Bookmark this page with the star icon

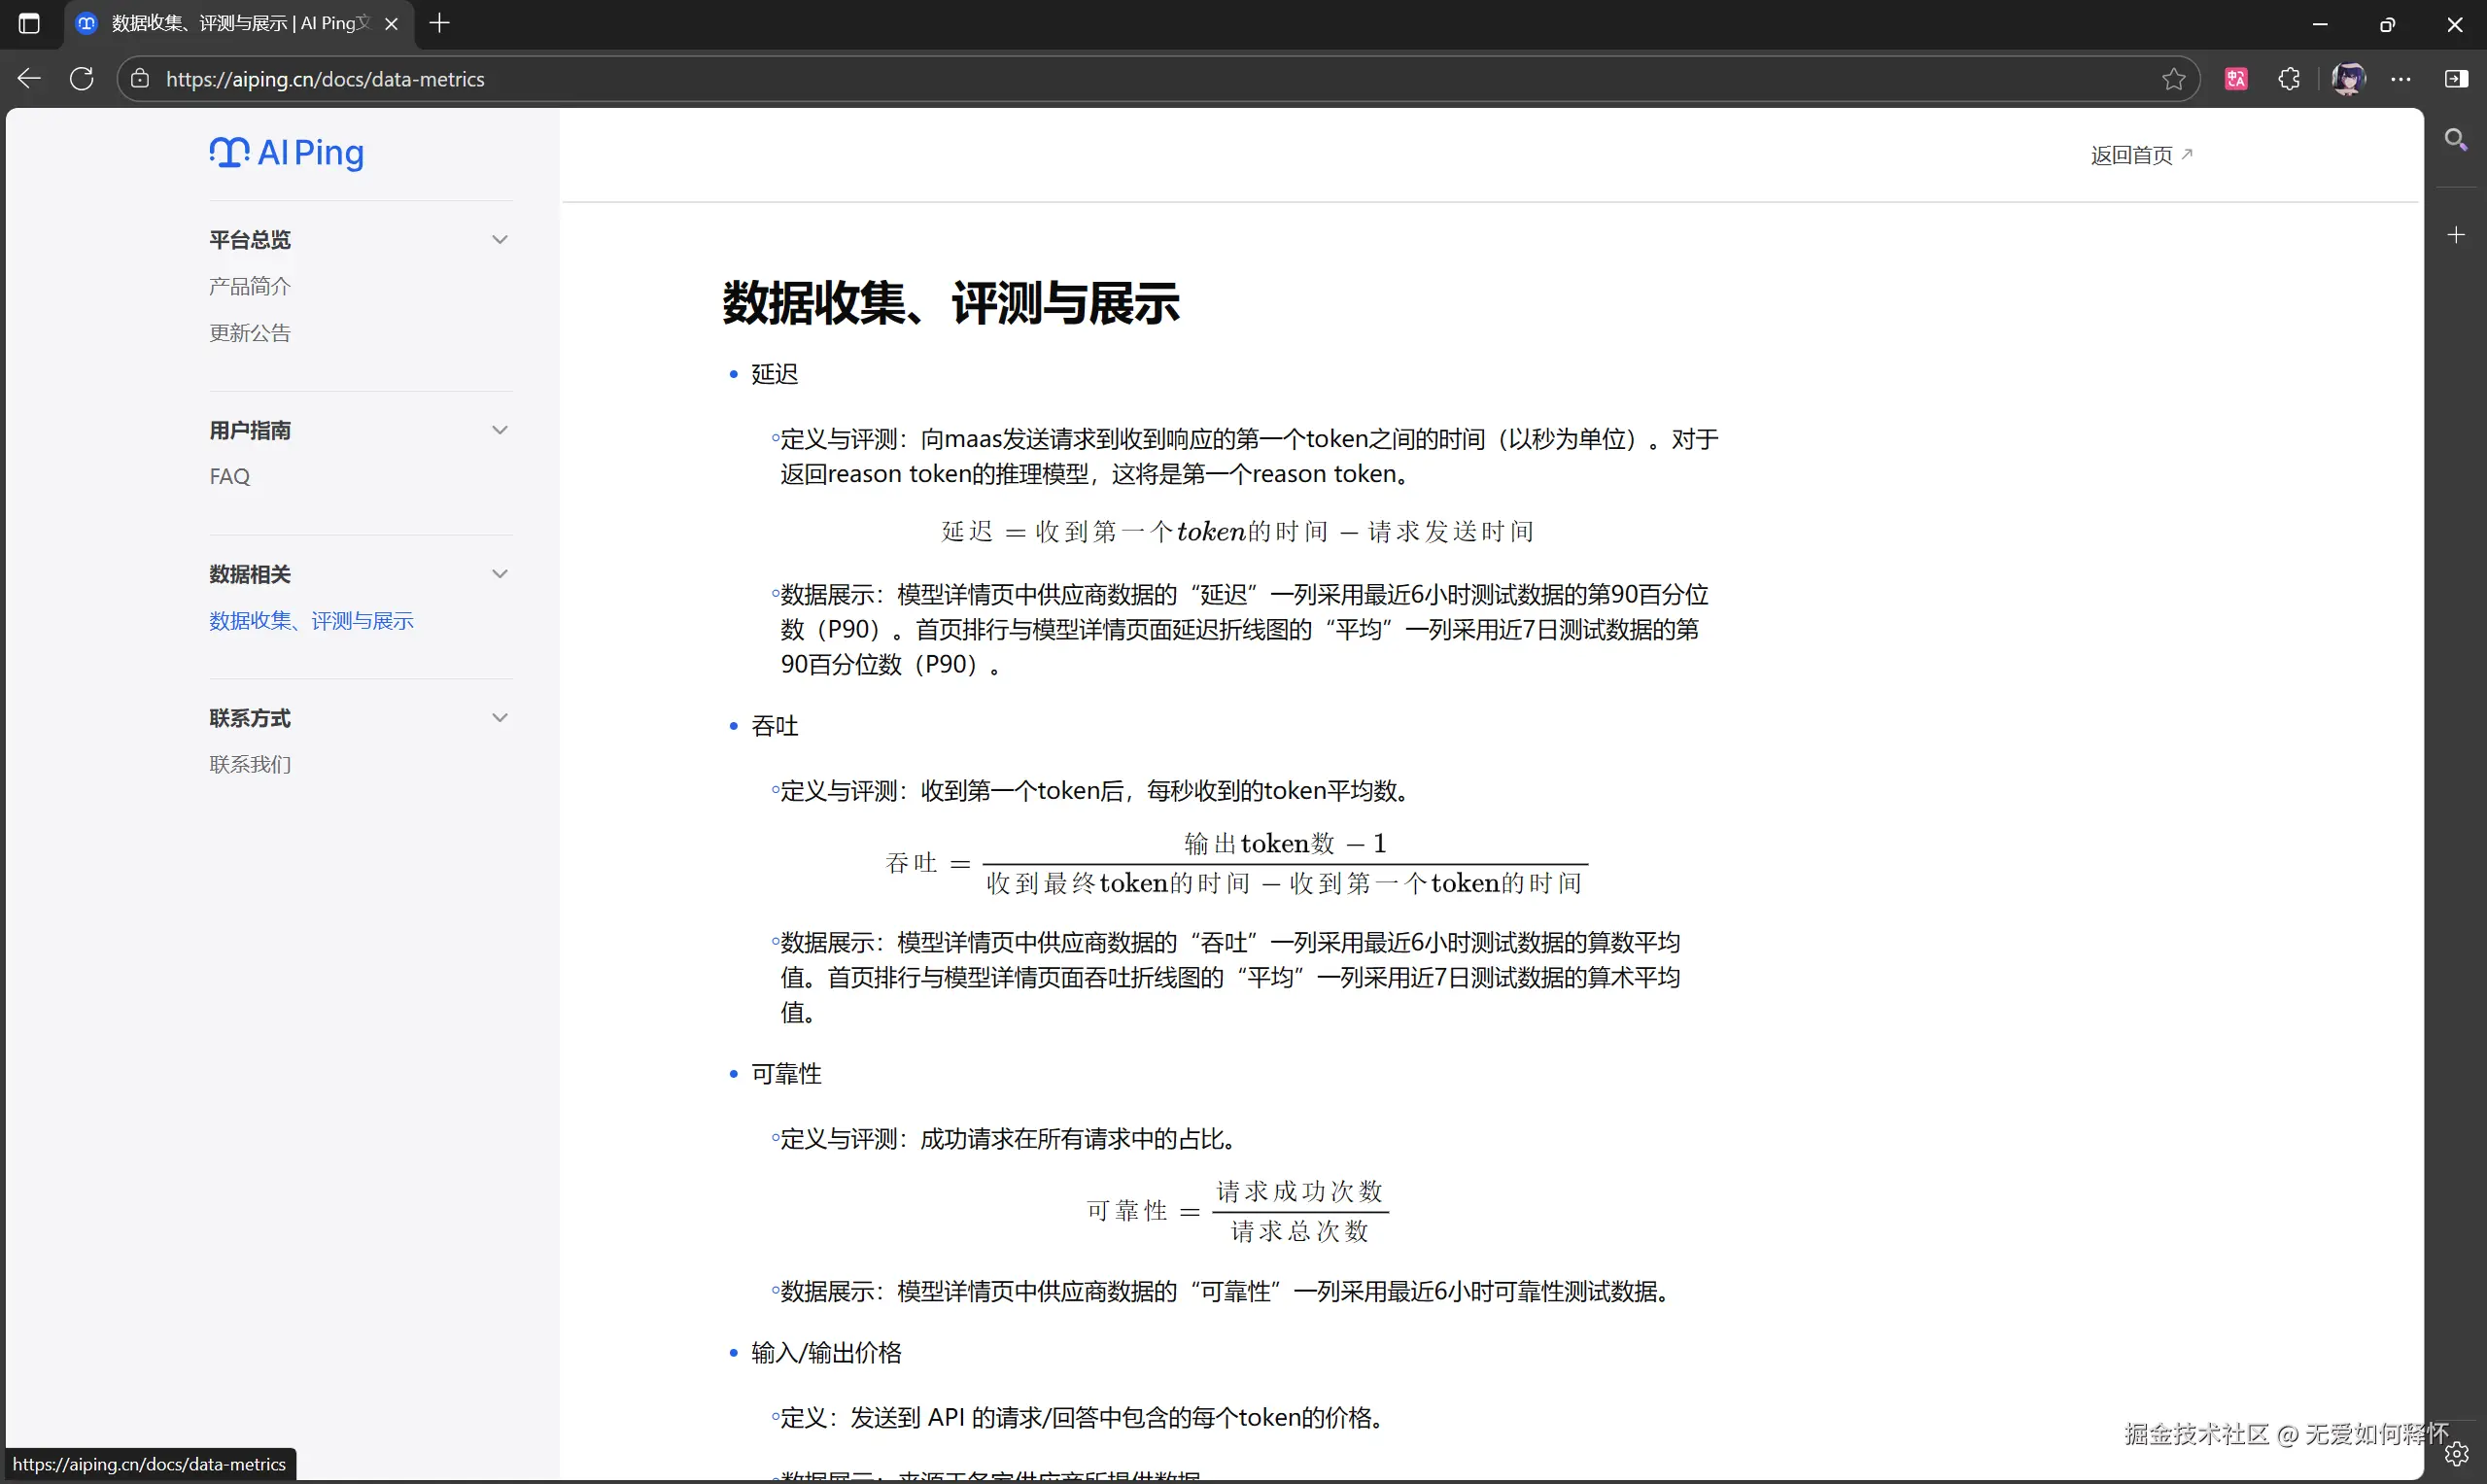coord(2176,79)
